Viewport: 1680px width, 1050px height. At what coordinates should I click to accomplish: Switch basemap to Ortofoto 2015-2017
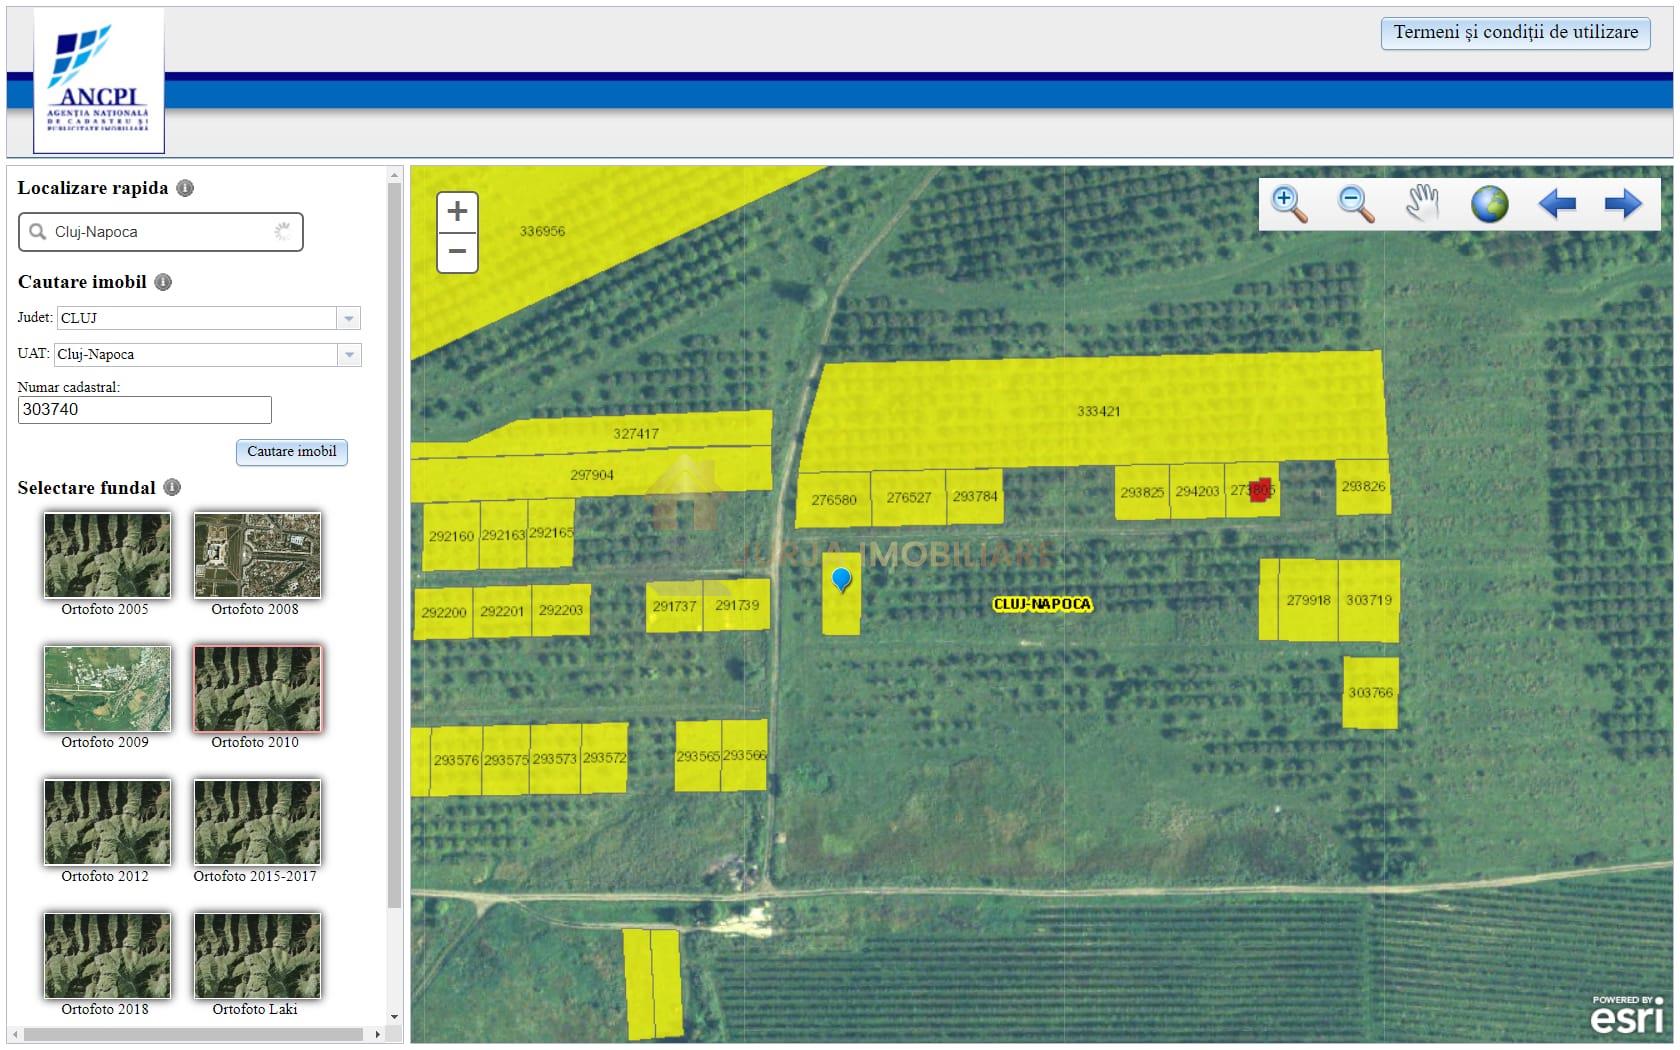(257, 822)
